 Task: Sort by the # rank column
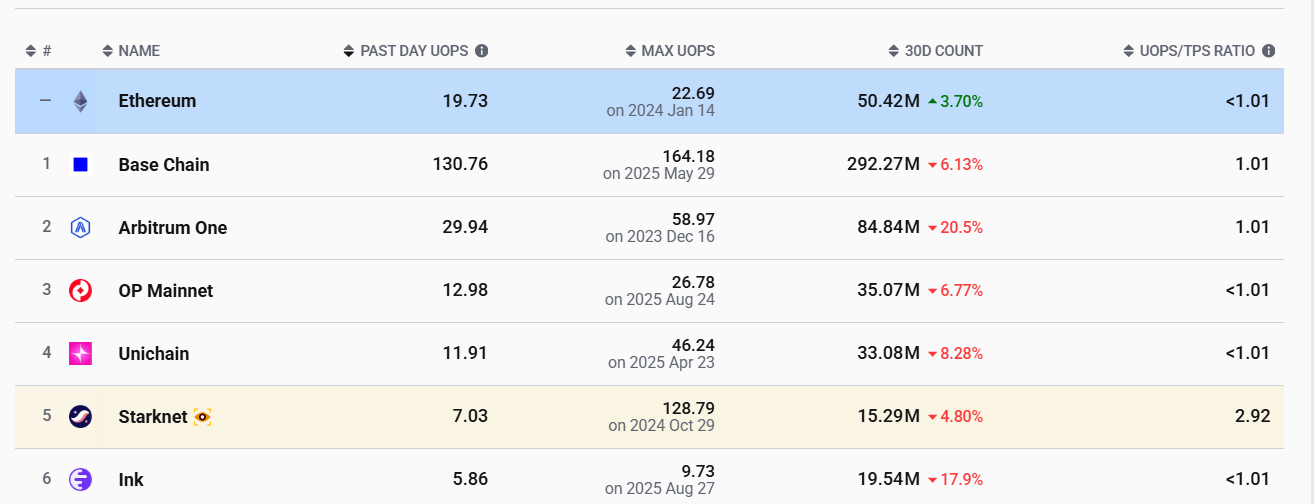pyautogui.click(x=39, y=51)
